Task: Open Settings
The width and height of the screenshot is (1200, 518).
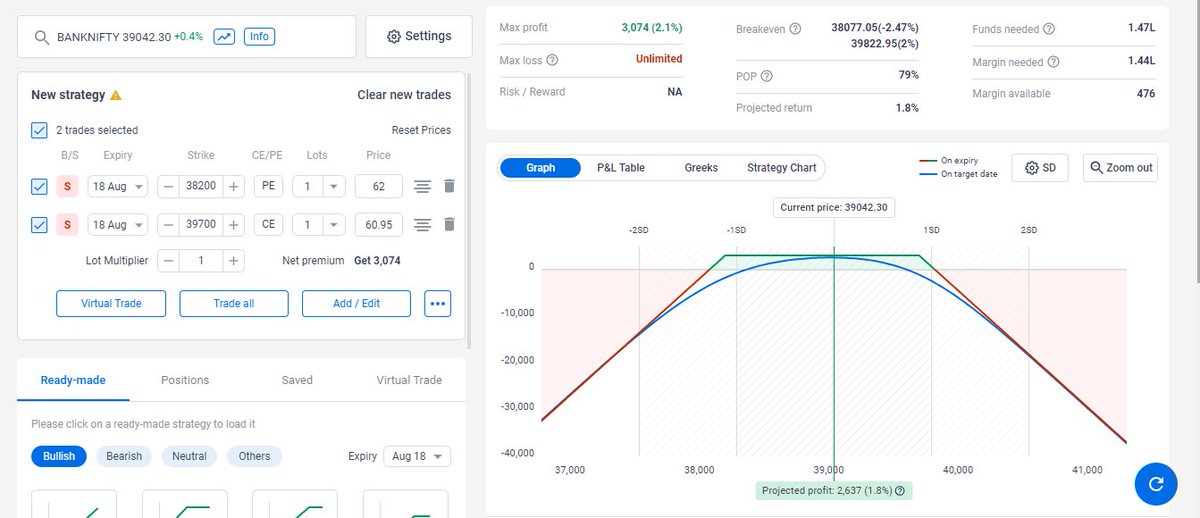Action: pos(419,36)
